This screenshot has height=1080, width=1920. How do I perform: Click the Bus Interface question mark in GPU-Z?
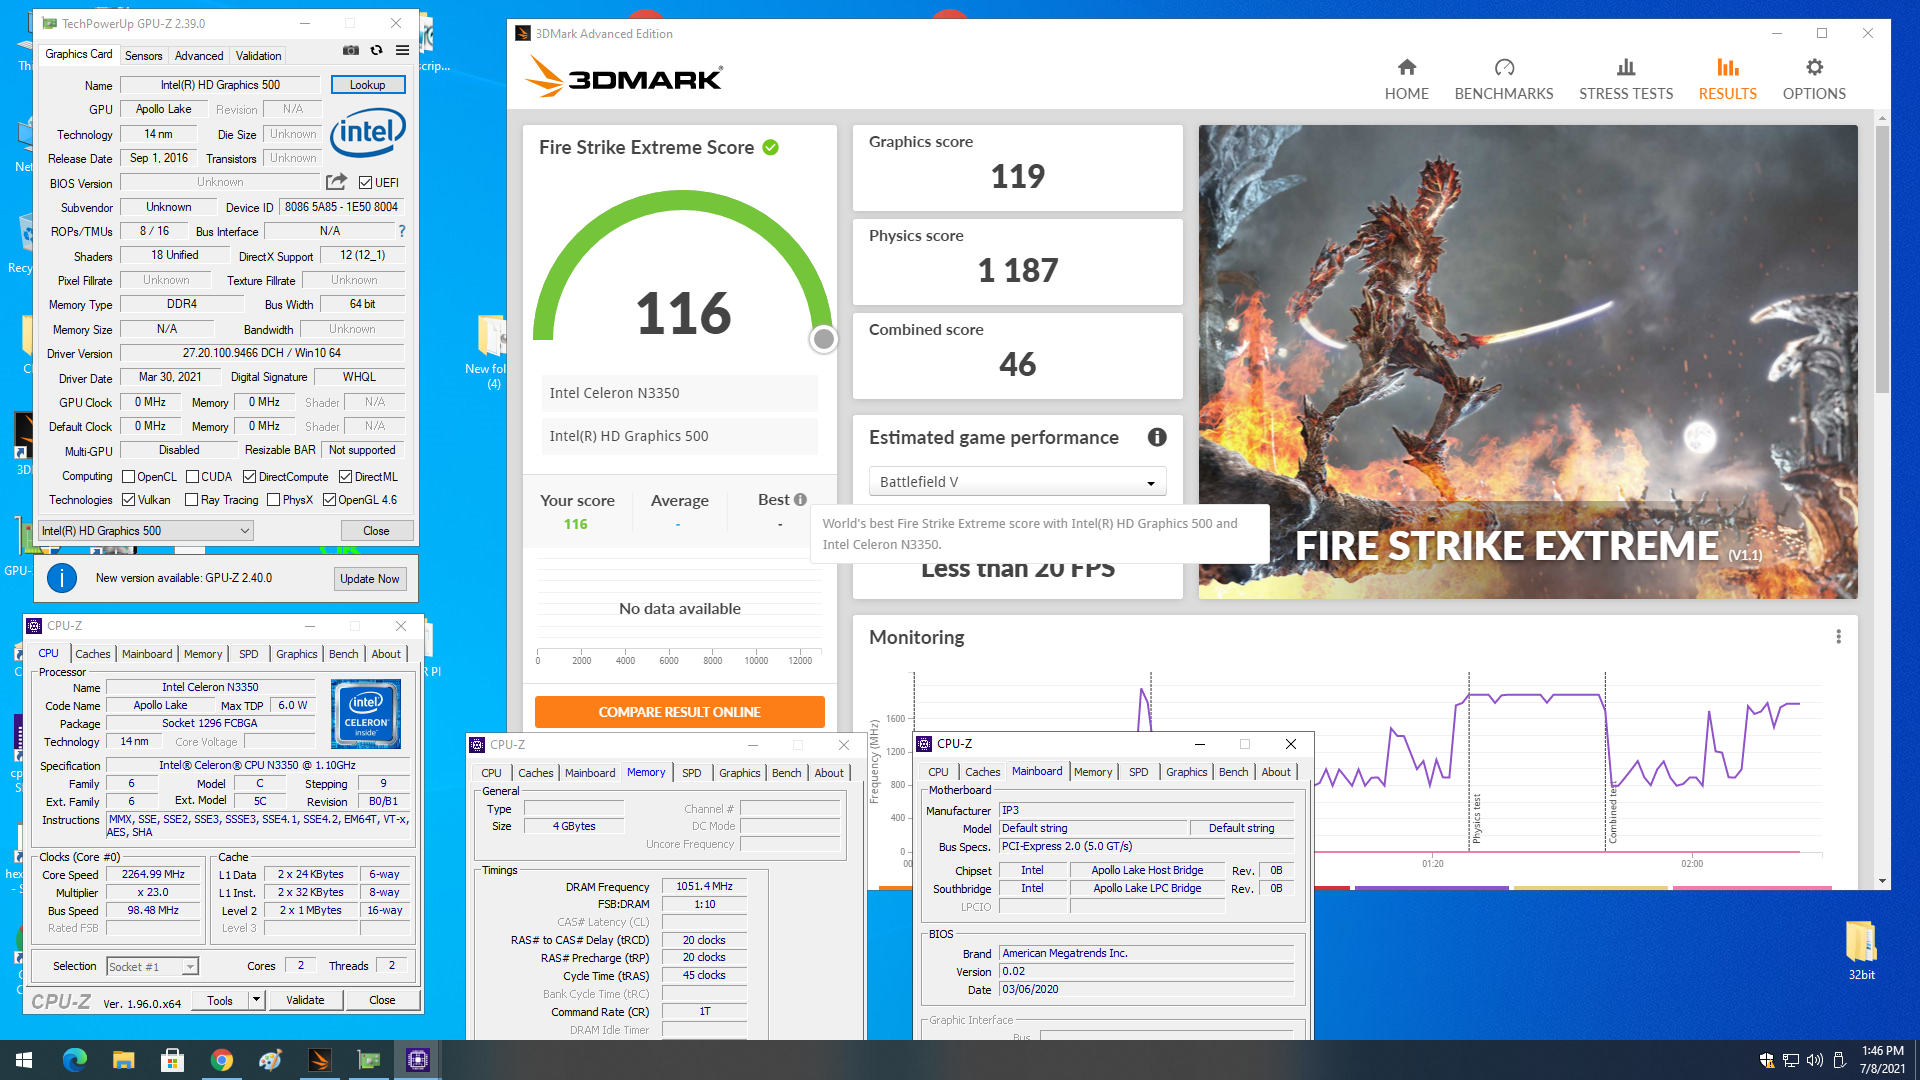click(x=402, y=231)
